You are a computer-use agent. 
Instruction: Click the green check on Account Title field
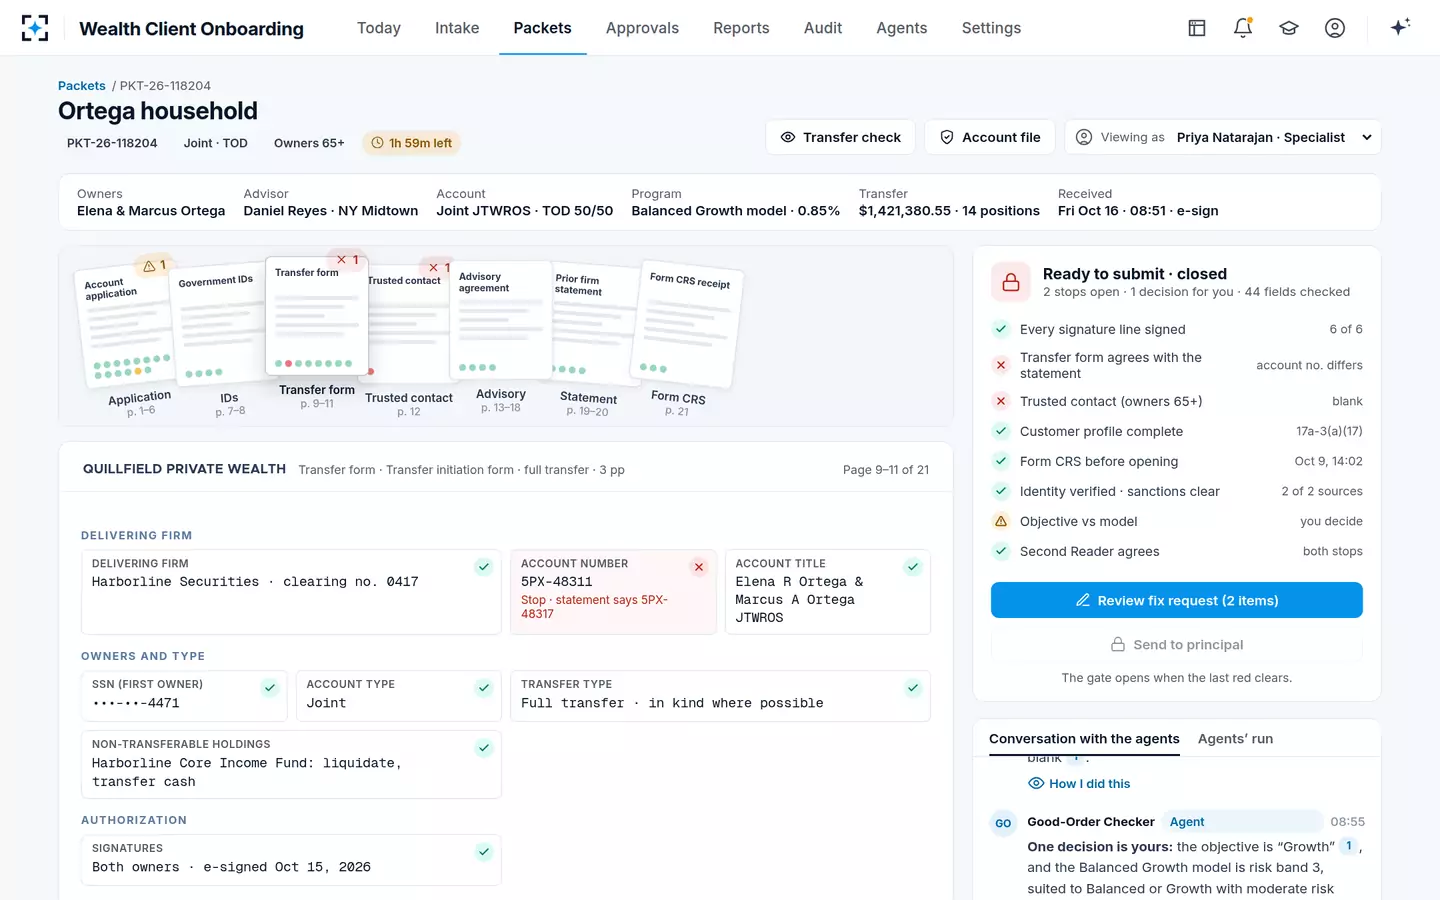pyautogui.click(x=913, y=567)
